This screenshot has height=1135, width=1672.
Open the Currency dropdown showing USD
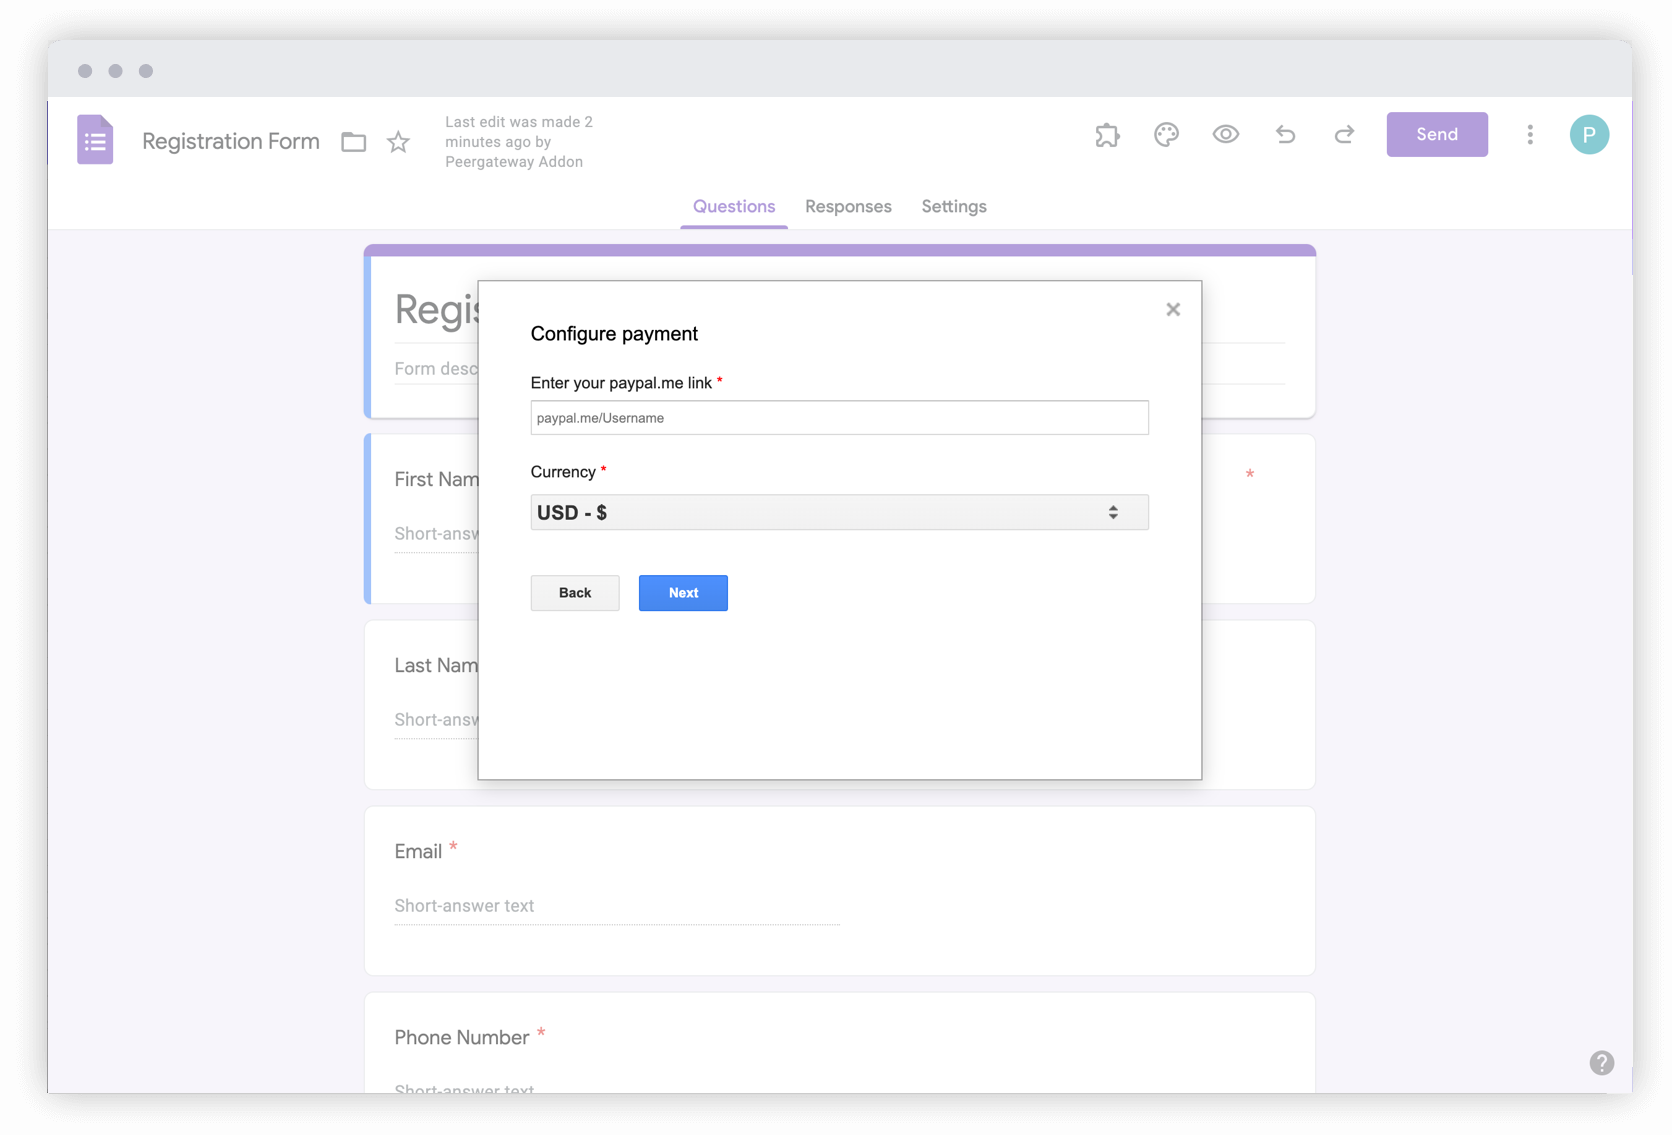click(x=839, y=512)
